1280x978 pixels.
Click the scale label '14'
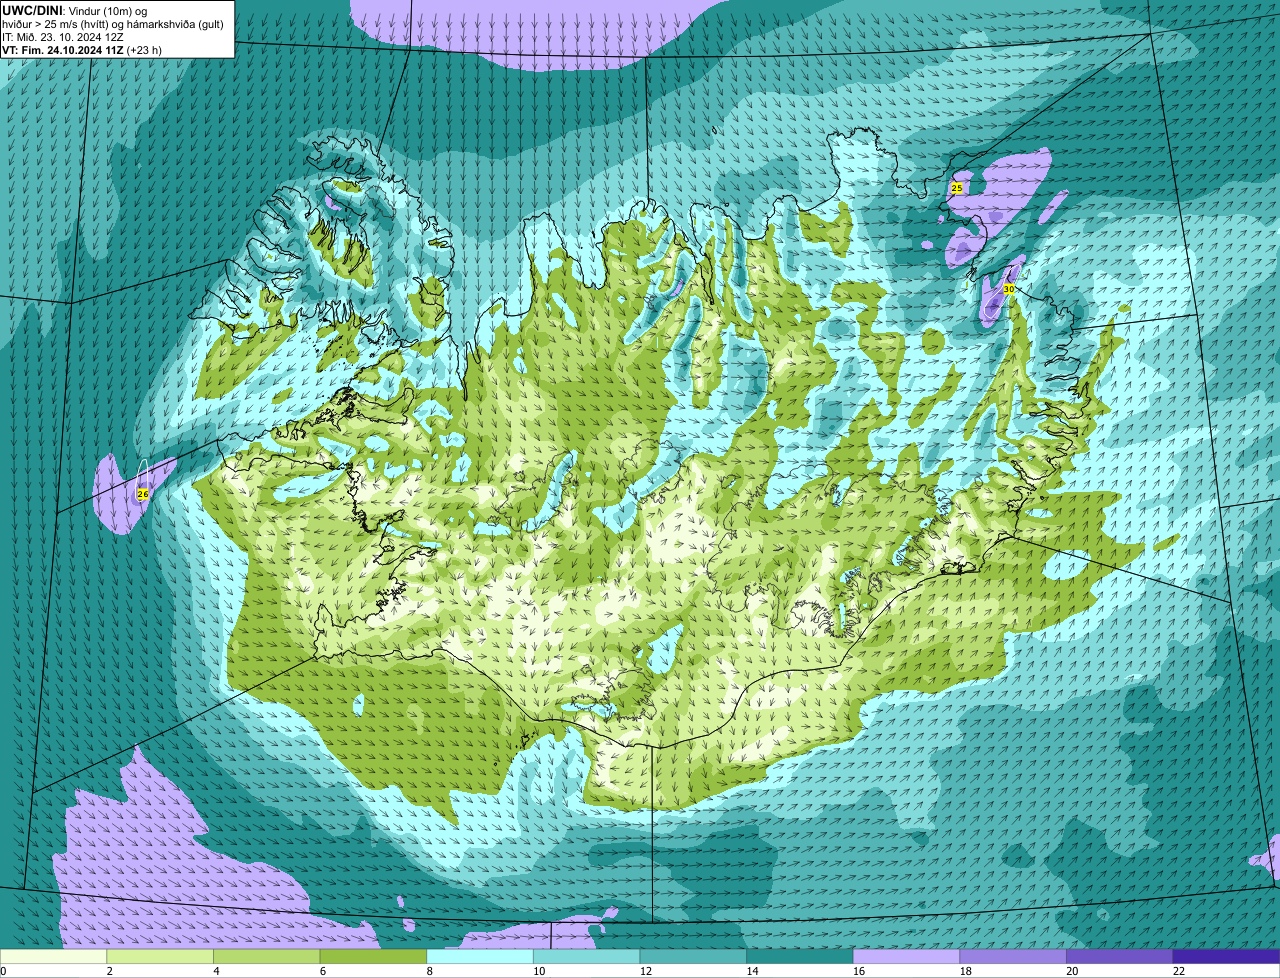[752, 971]
